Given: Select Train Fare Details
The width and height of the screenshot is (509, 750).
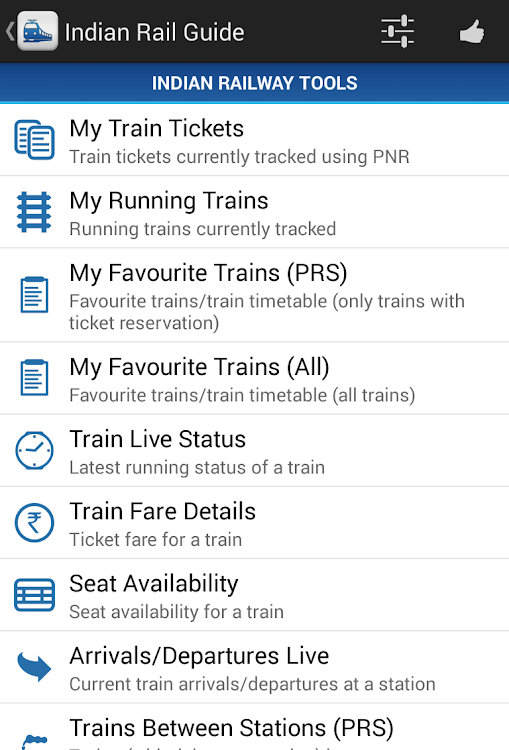Looking at the screenshot, I should click(254, 523).
